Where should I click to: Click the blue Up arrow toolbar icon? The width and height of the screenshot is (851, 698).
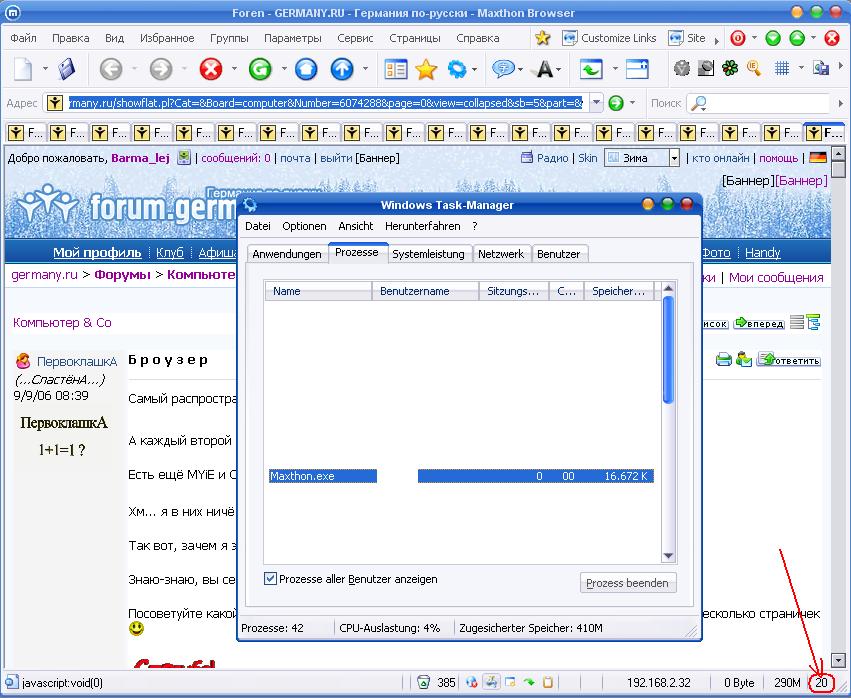pos(342,69)
